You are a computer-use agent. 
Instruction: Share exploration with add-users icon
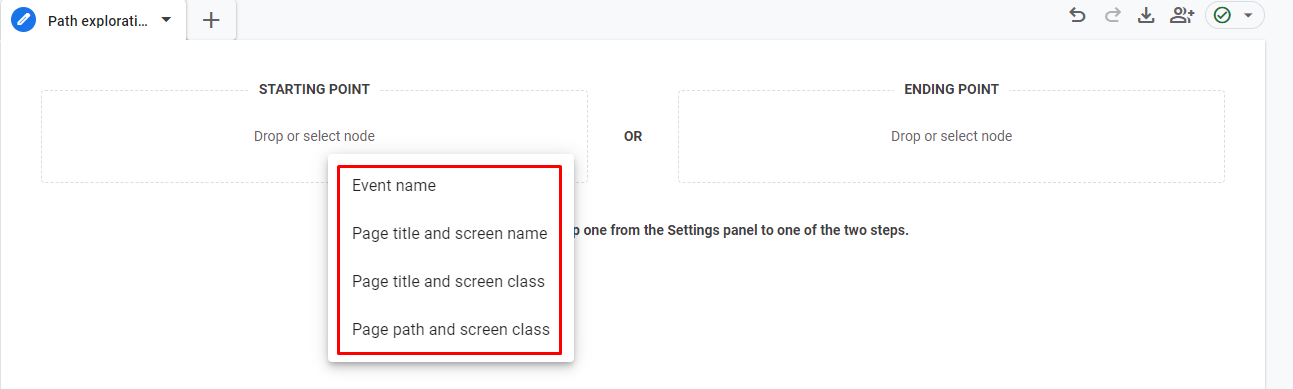[1183, 15]
